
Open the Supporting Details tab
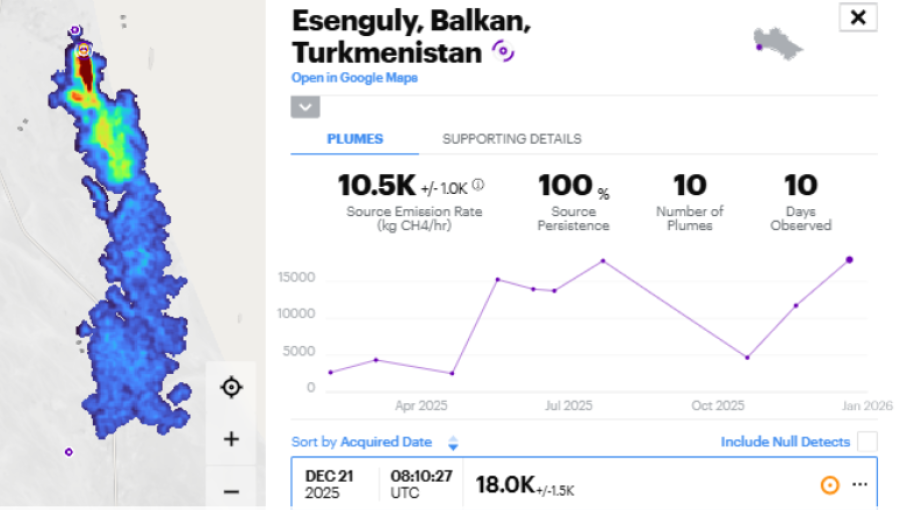tap(511, 139)
